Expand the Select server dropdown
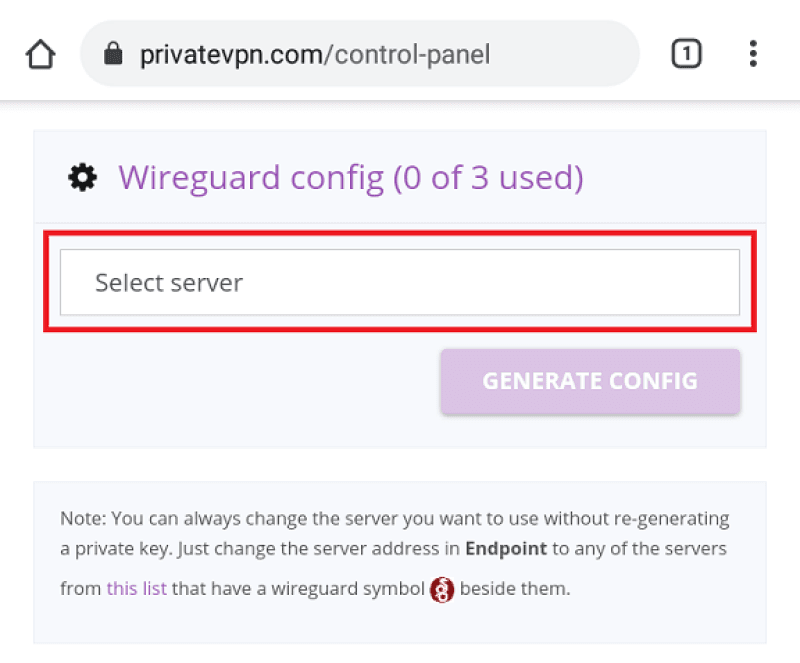Viewport: 800px width, 663px height. (400, 282)
